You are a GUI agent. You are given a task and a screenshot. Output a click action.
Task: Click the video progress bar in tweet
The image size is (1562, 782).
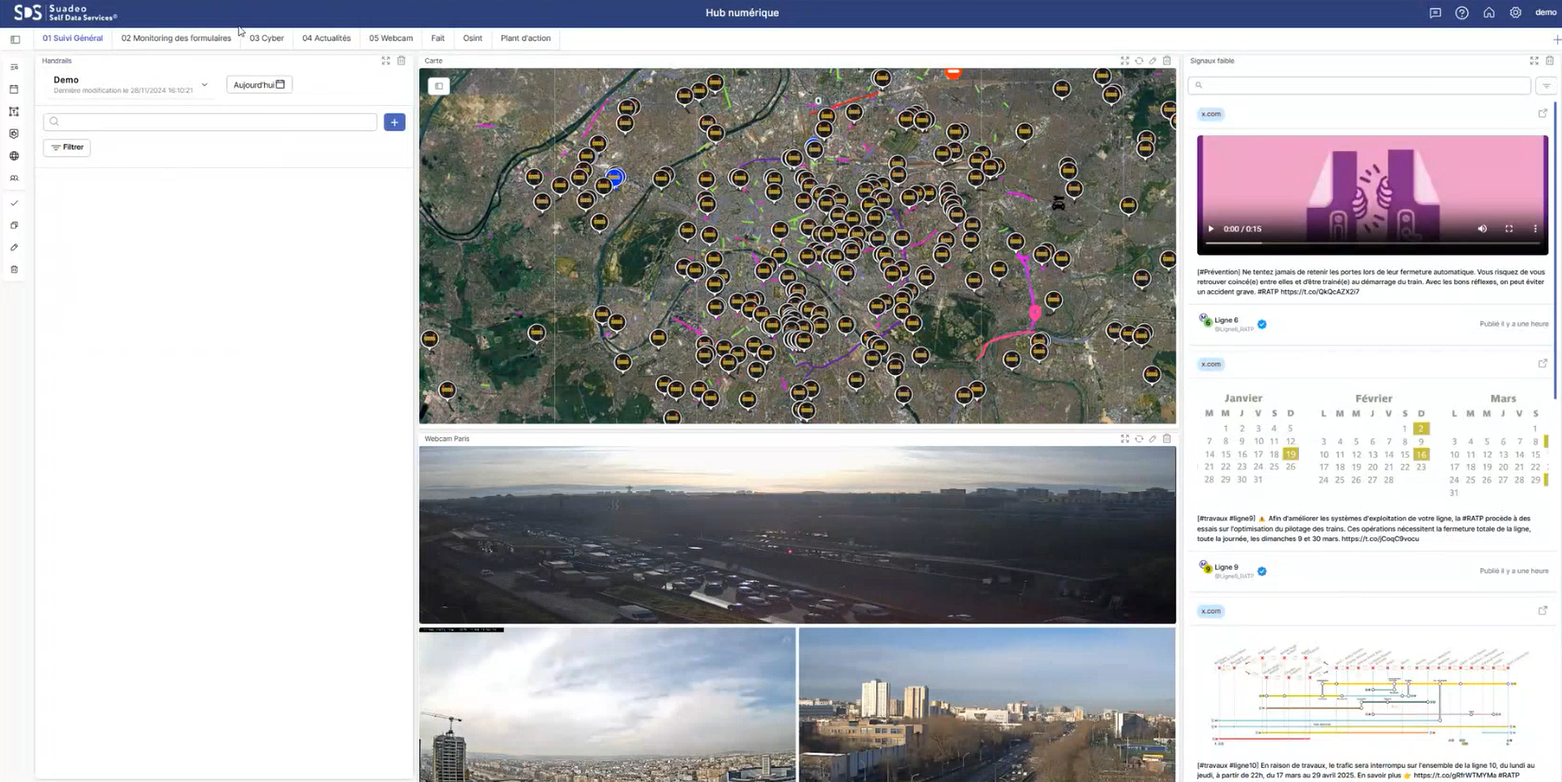click(1372, 243)
